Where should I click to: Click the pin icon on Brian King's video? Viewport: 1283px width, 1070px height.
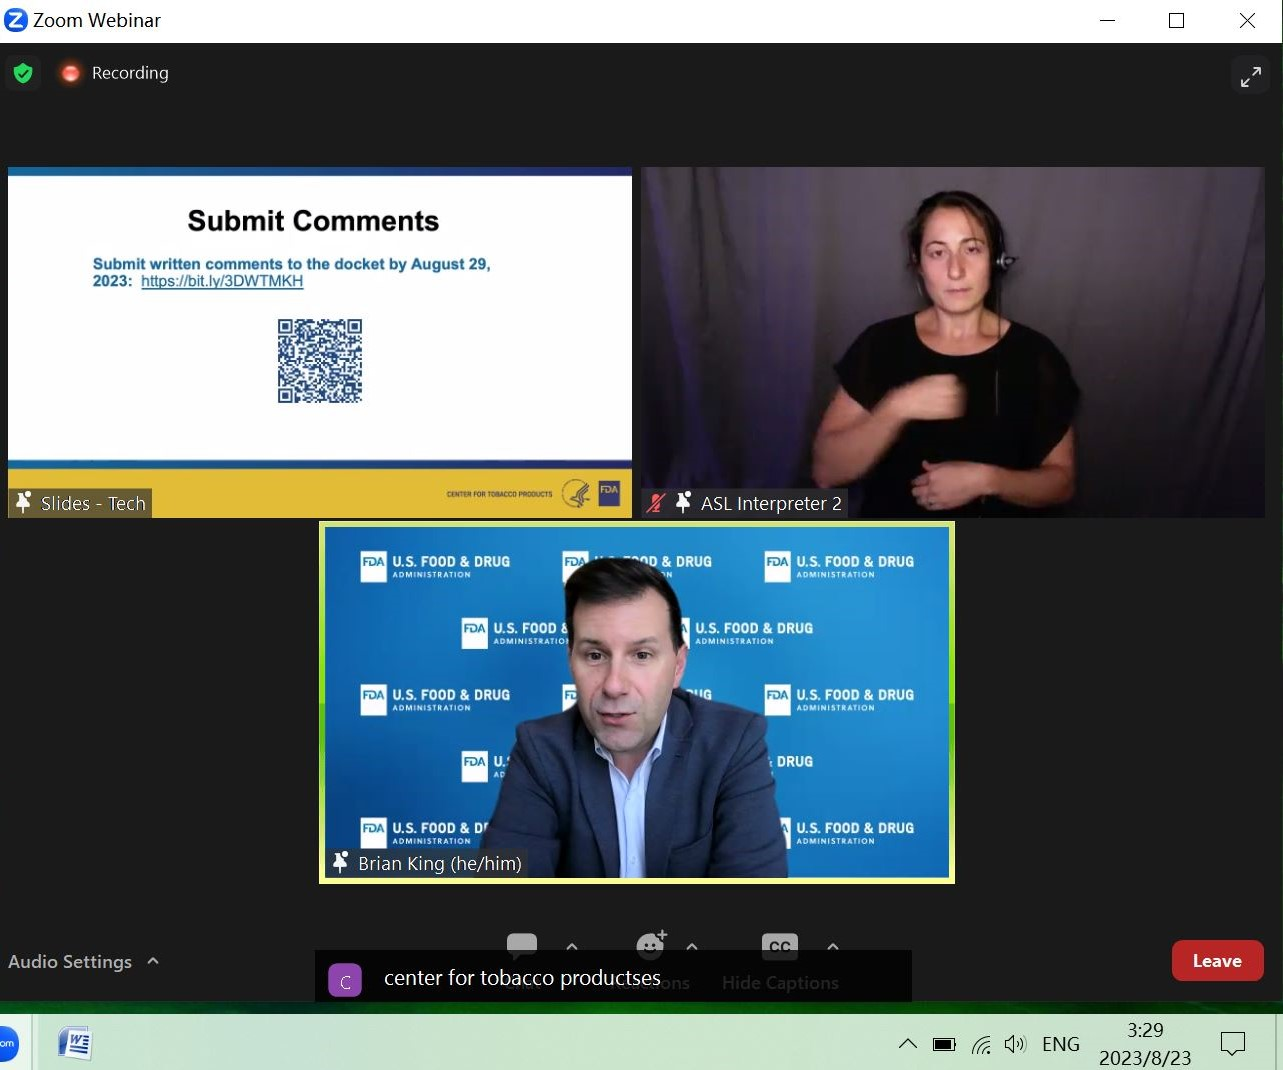pyautogui.click(x=341, y=862)
